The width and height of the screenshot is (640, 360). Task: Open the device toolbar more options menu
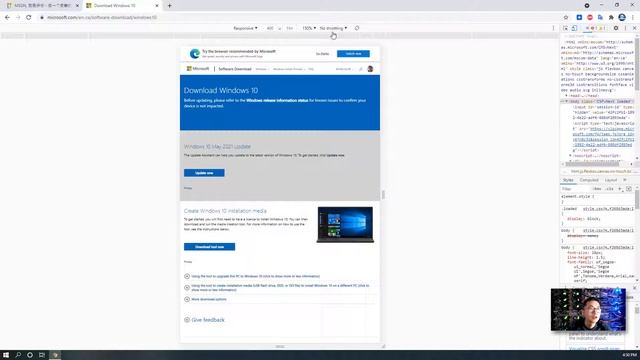[553, 28]
